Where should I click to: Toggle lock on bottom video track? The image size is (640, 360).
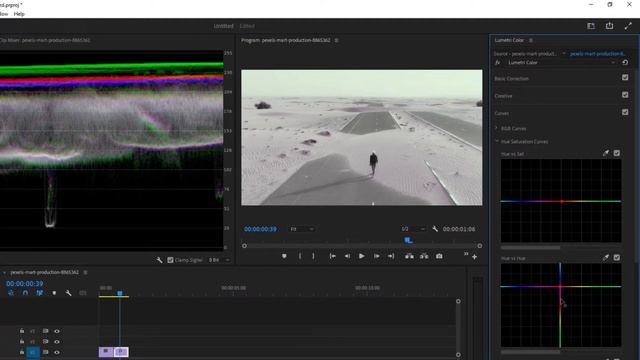pos(22,352)
